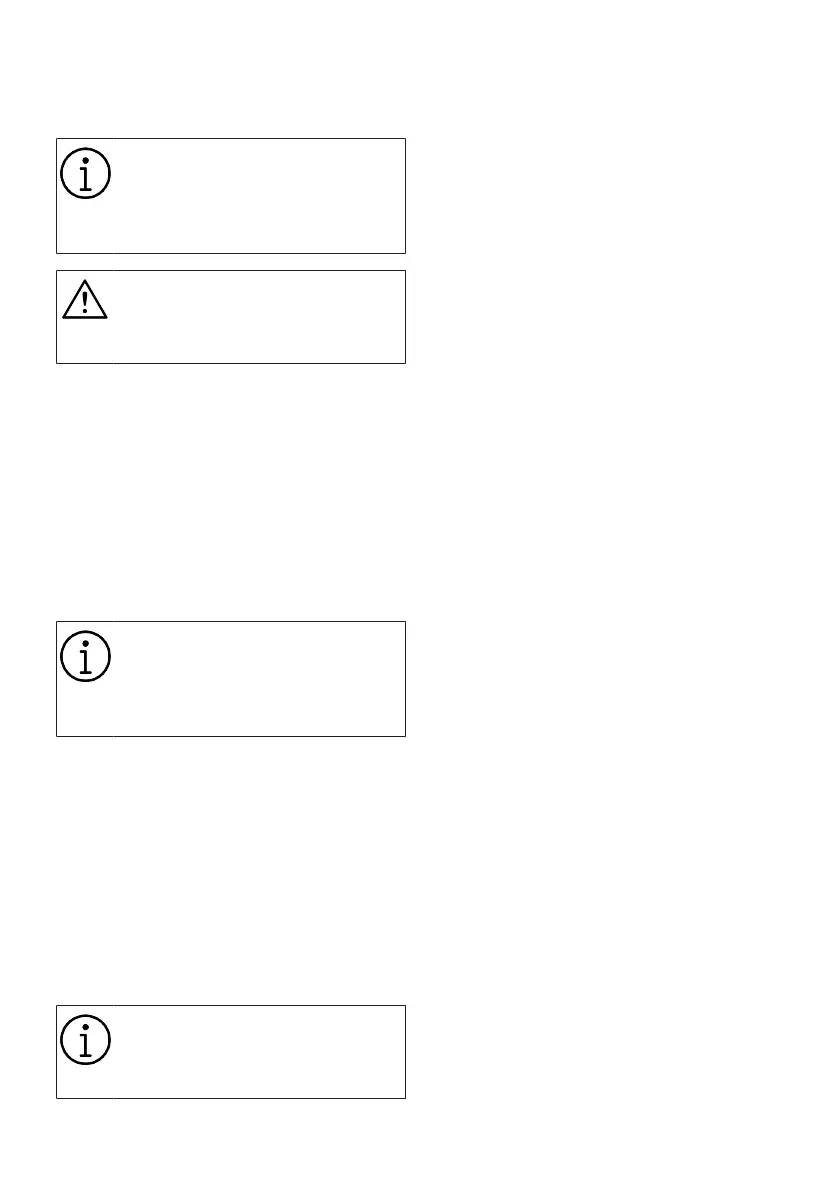Click the empty text area of the bottom info box
839x1191 pixels.
tap(258, 1052)
